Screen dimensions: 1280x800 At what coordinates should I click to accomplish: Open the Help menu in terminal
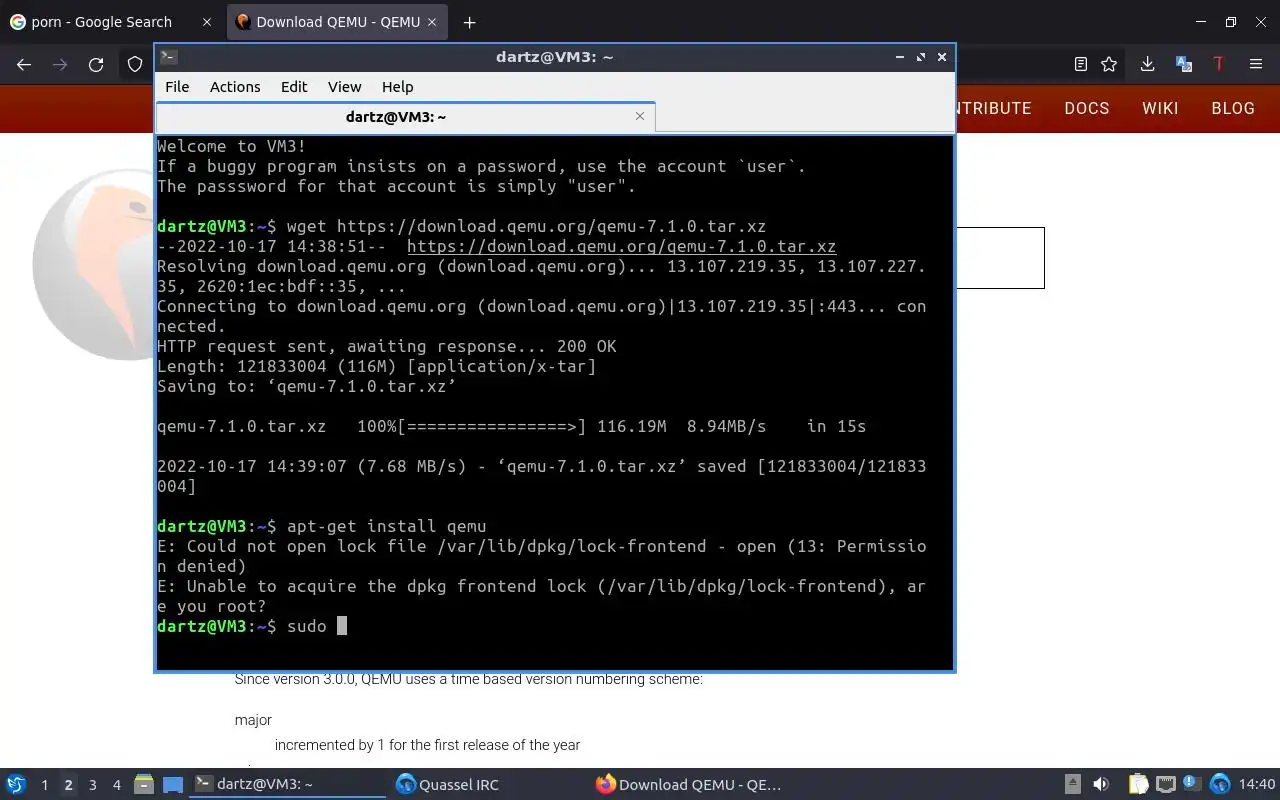pyautogui.click(x=397, y=87)
